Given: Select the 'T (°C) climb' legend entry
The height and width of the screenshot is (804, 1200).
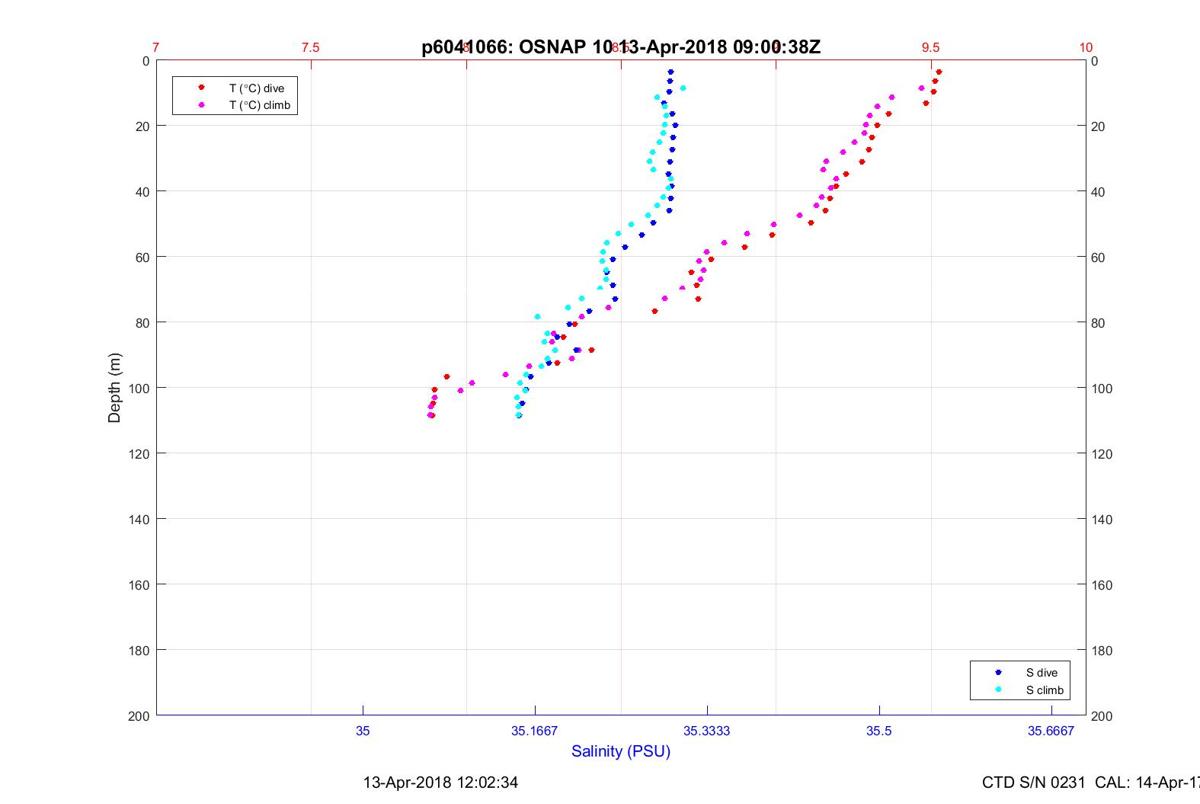Looking at the screenshot, I should point(260,104).
